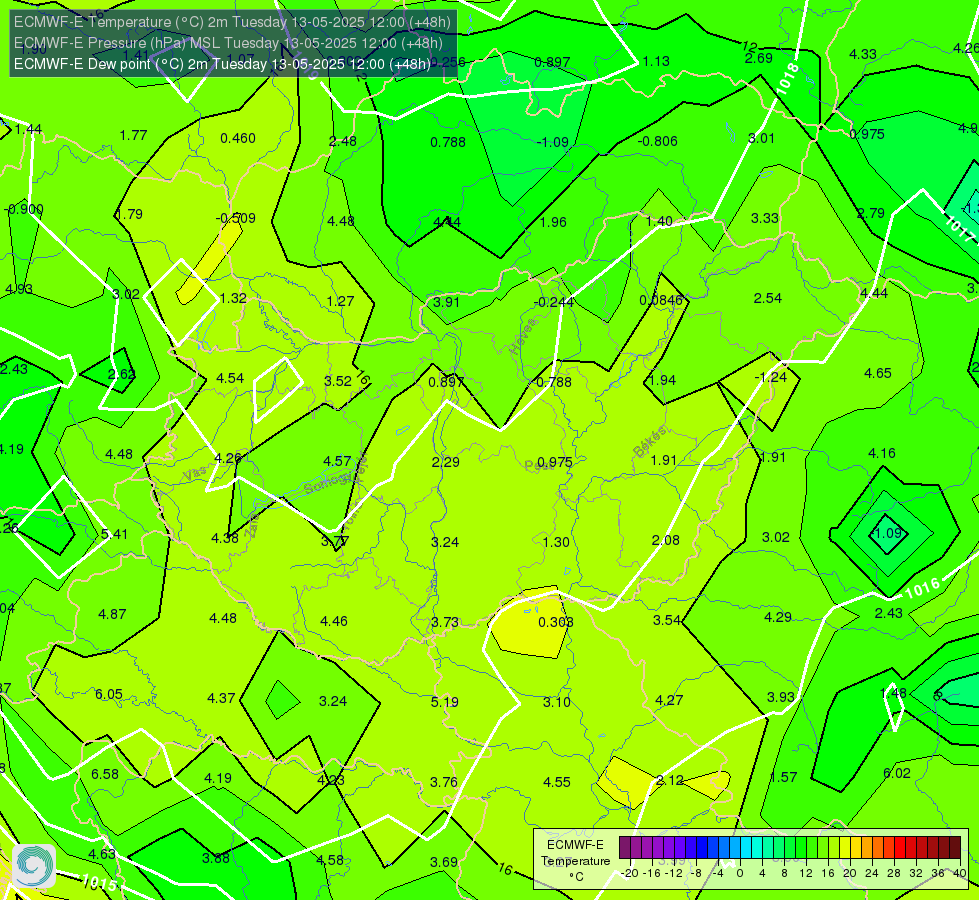Viewport: 979px width, 900px height.
Task: Click the dew point value 3.33
Action: click(765, 219)
